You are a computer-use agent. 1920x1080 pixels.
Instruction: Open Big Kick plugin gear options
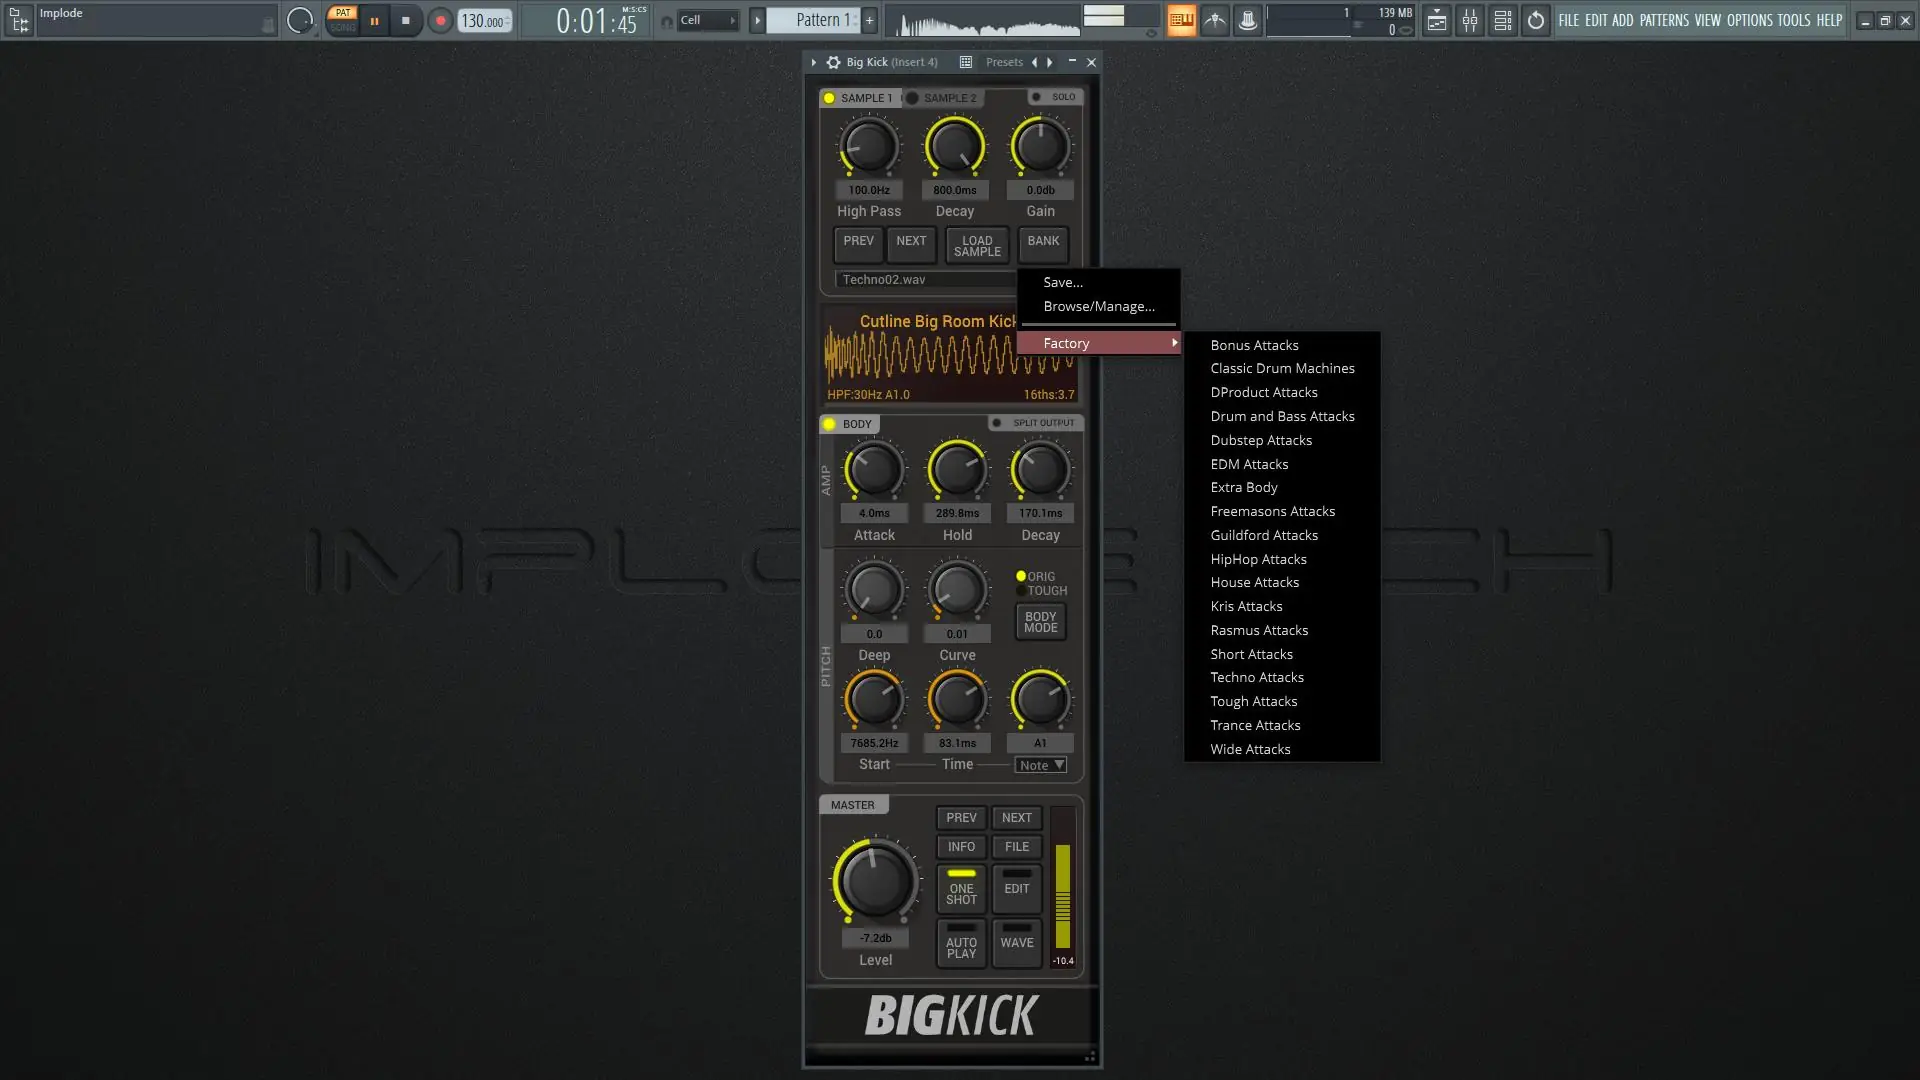[833, 62]
